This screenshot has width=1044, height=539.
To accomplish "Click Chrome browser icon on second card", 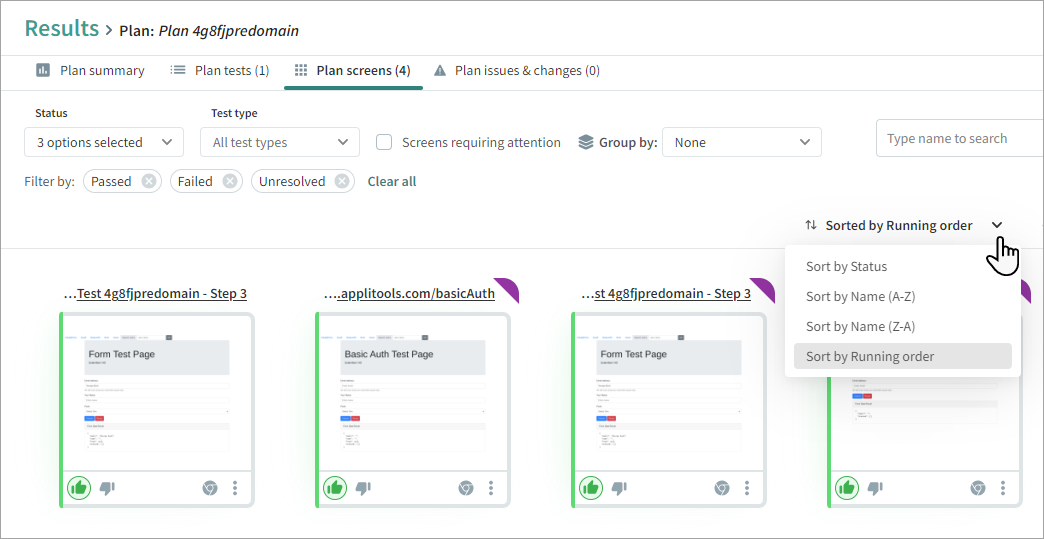I will pyautogui.click(x=465, y=488).
